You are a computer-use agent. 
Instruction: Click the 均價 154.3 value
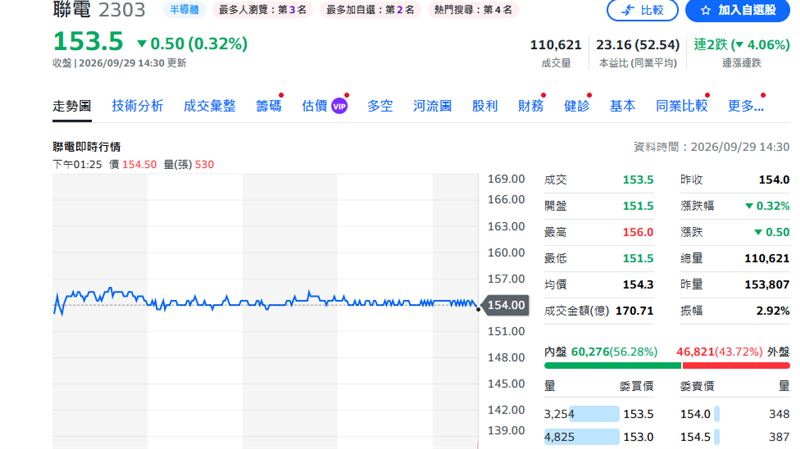(638, 285)
